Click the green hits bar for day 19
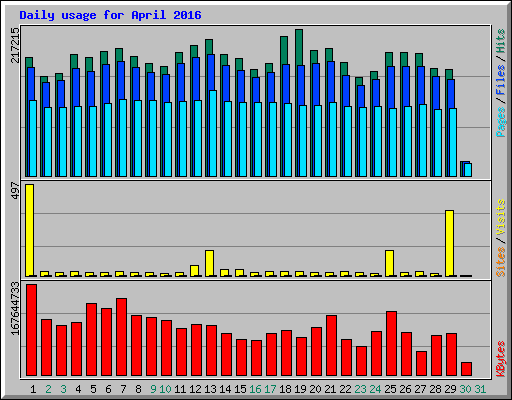512x400 pixels. 299,47
